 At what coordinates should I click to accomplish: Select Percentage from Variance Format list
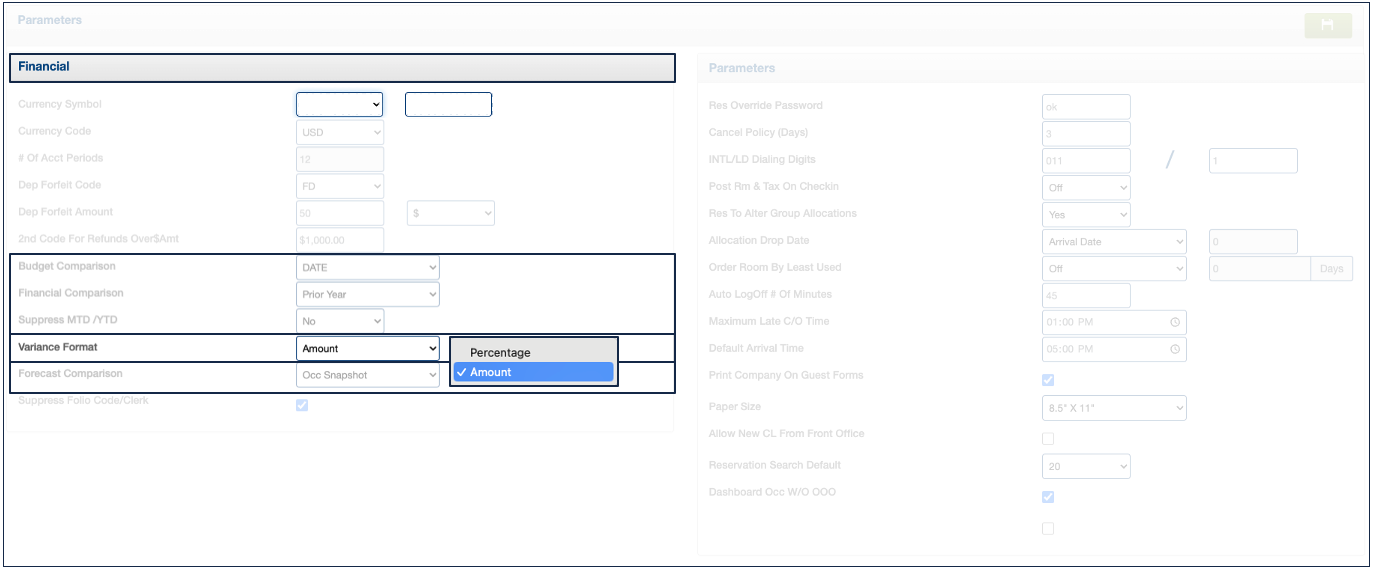pyautogui.click(x=500, y=353)
